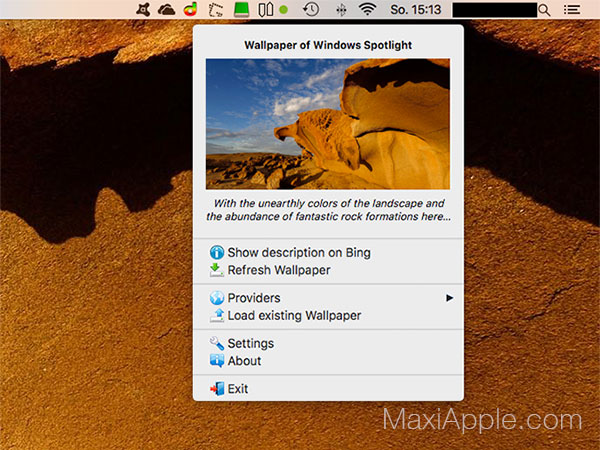Click the door icon beside Exit

click(x=217, y=389)
